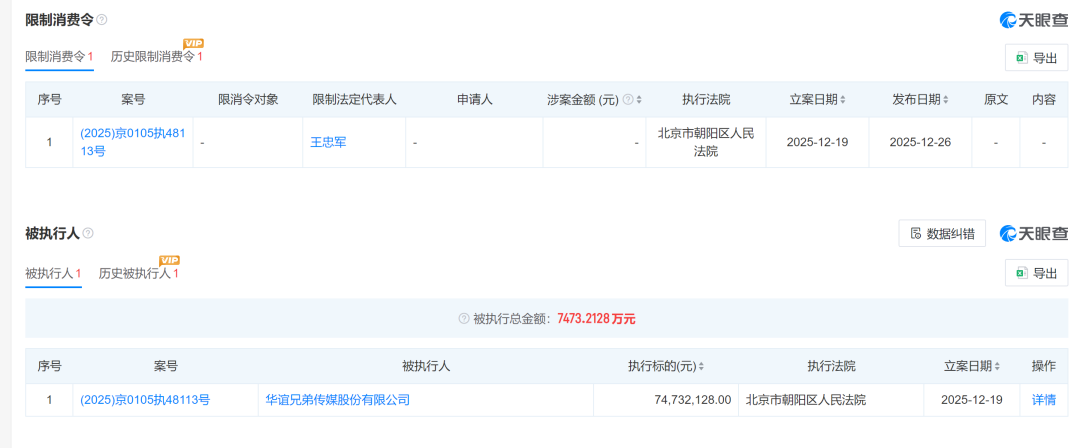Click the help icon next to 涉案金额 (元)
The width and height of the screenshot is (1080, 448).
[627, 100]
